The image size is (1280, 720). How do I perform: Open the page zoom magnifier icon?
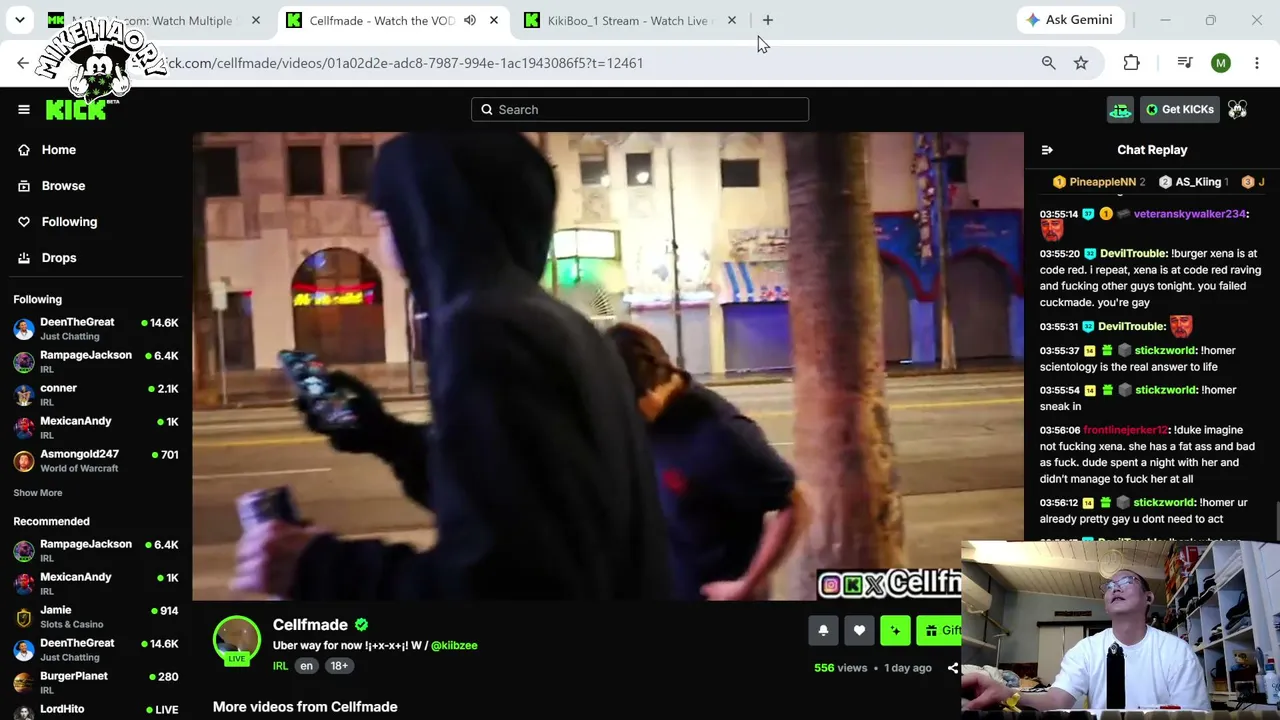pos(1048,63)
